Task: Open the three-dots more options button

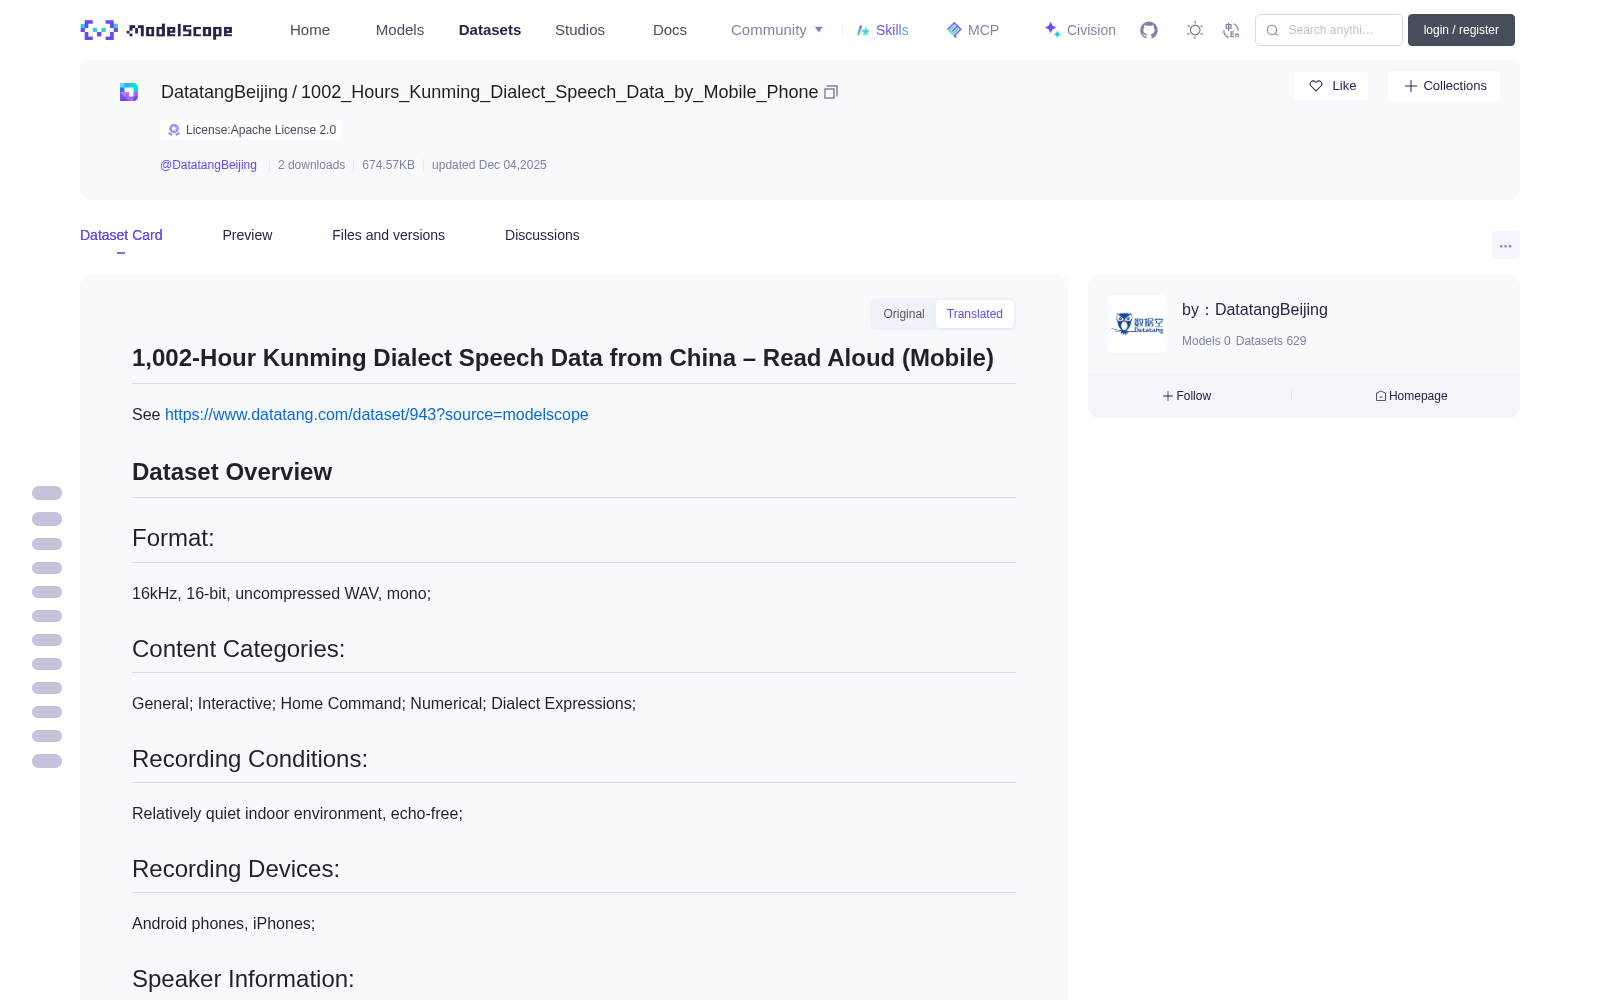Action: coord(1506,245)
